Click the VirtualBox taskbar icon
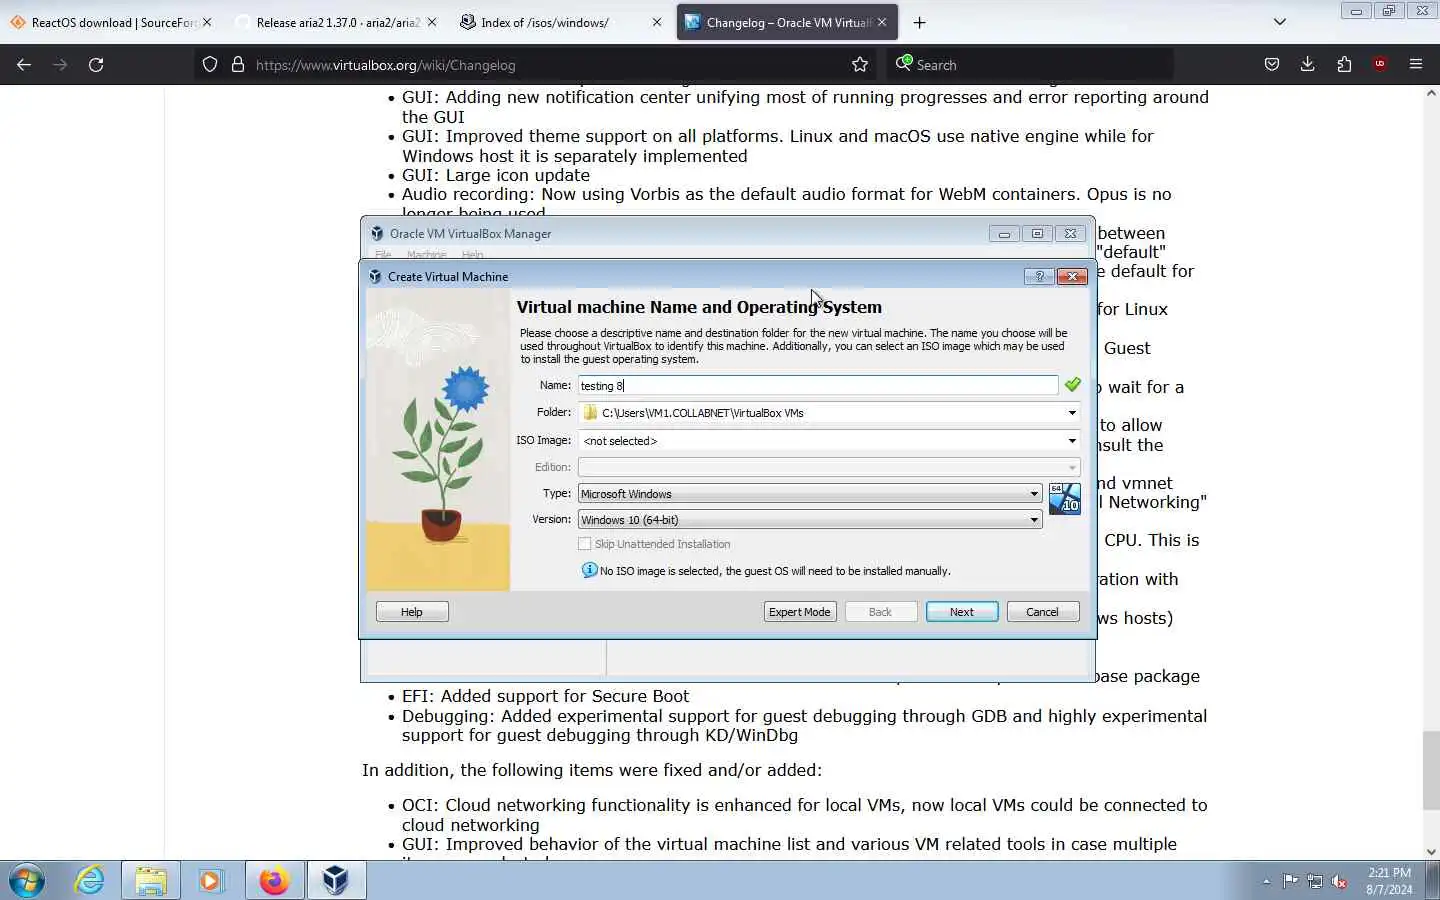This screenshot has height=900, width=1440. pyautogui.click(x=336, y=881)
